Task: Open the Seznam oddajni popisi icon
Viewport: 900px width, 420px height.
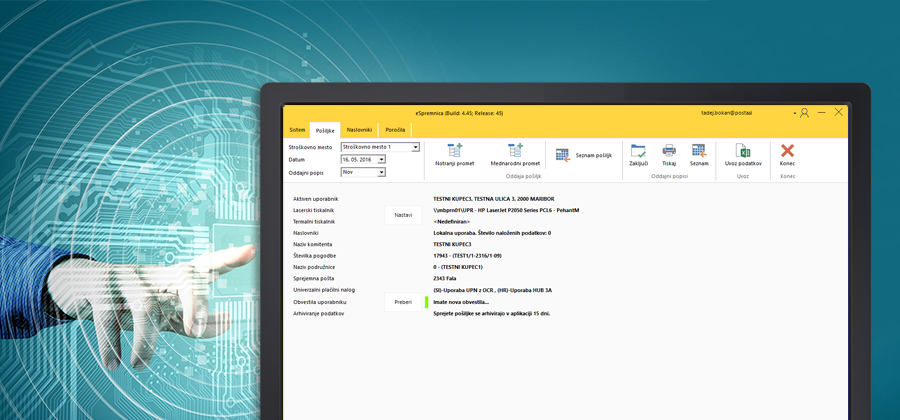Action: point(699,151)
